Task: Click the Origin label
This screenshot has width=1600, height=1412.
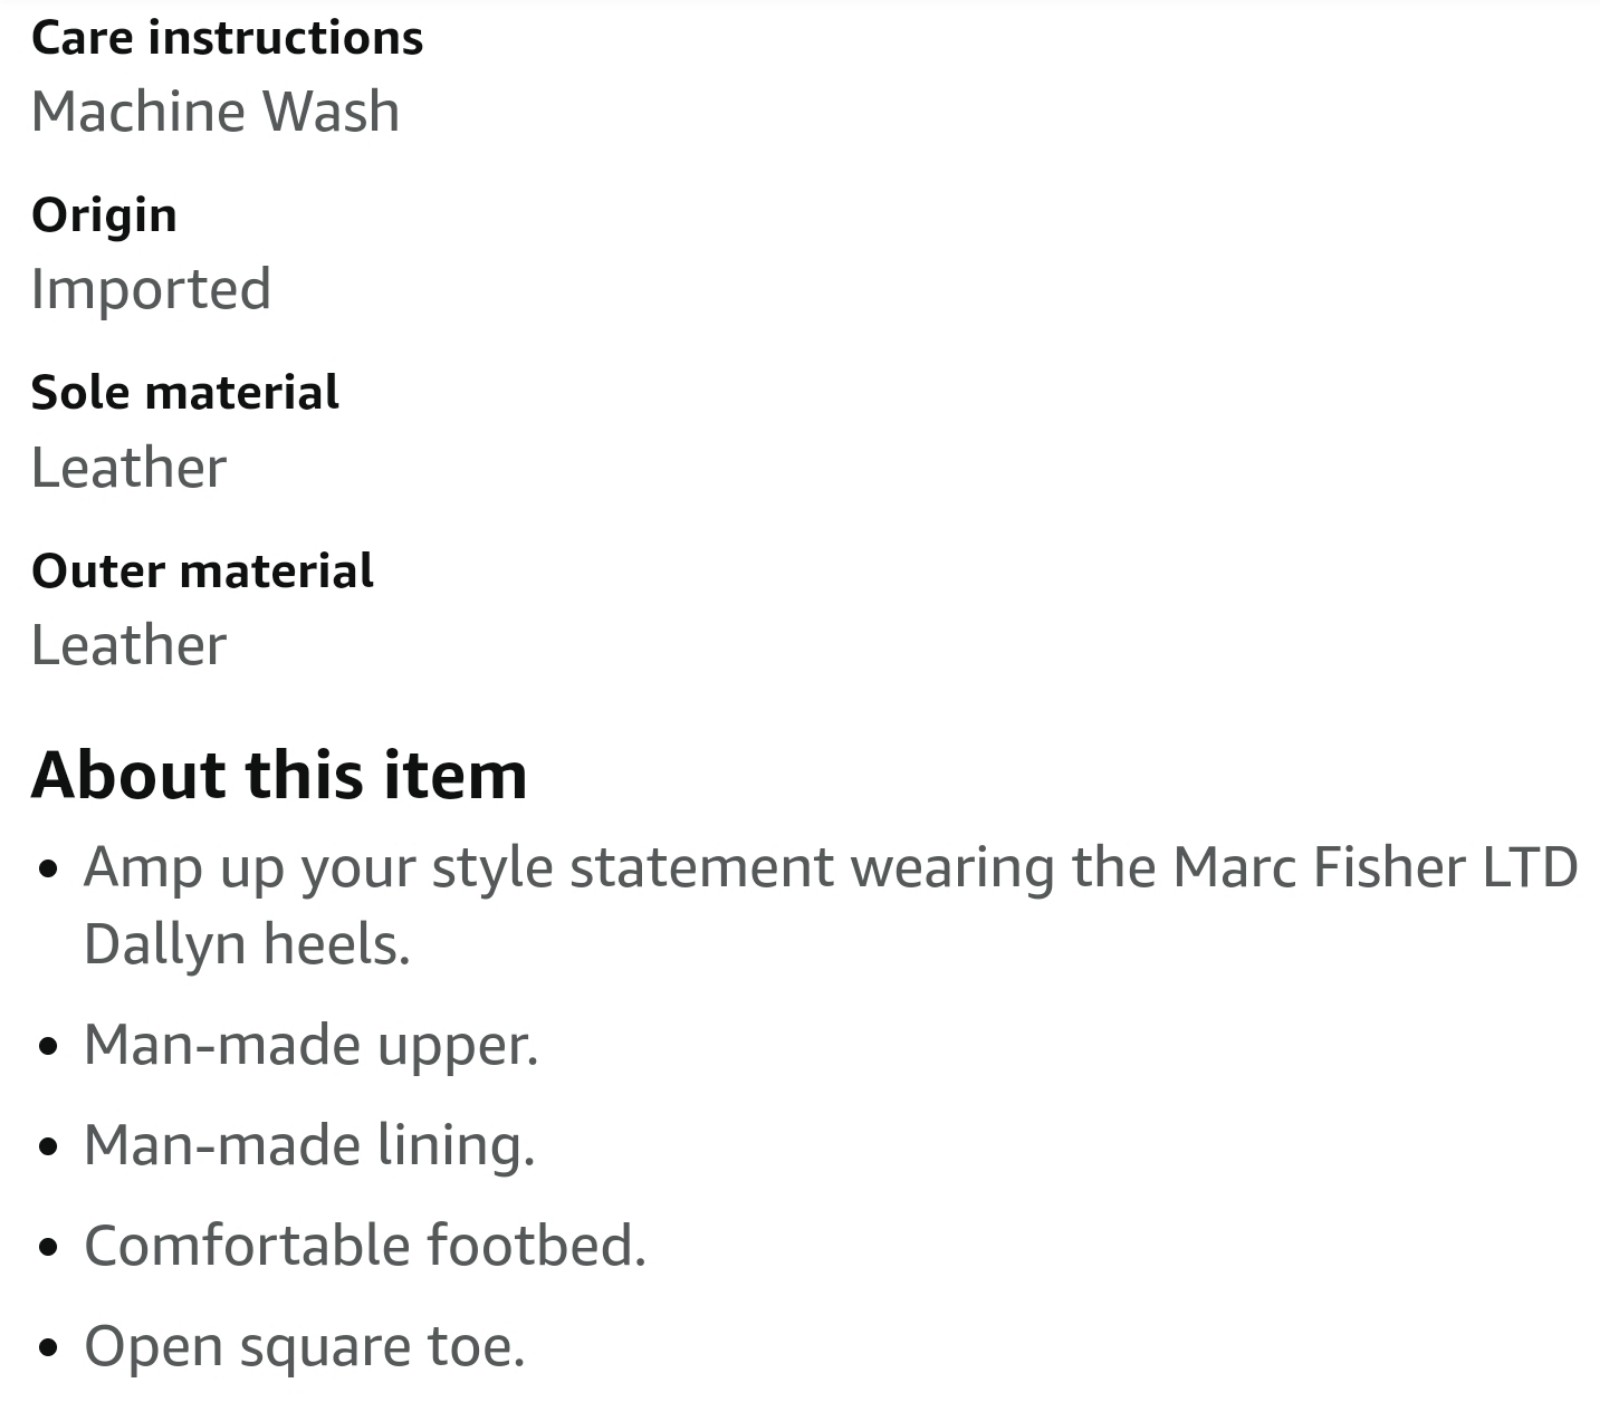Action: (104, 216)
